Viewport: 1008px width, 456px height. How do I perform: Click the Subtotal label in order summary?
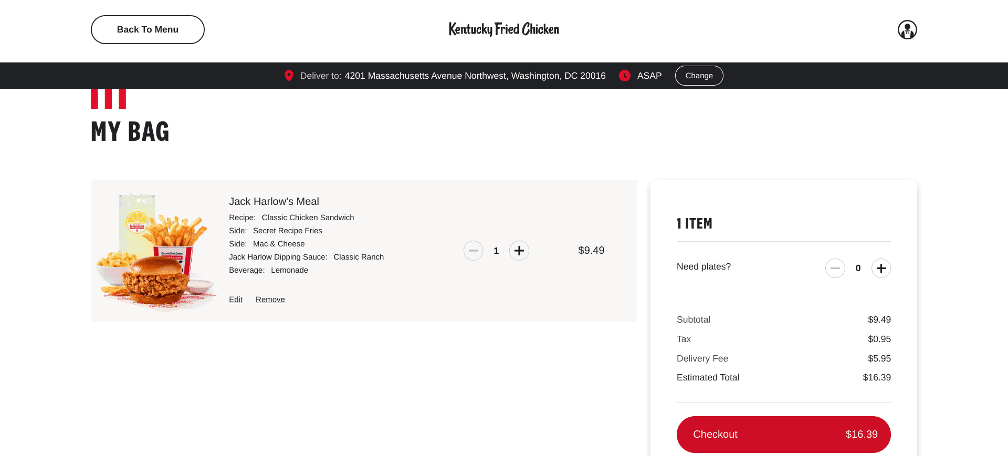tap(694, 320)
